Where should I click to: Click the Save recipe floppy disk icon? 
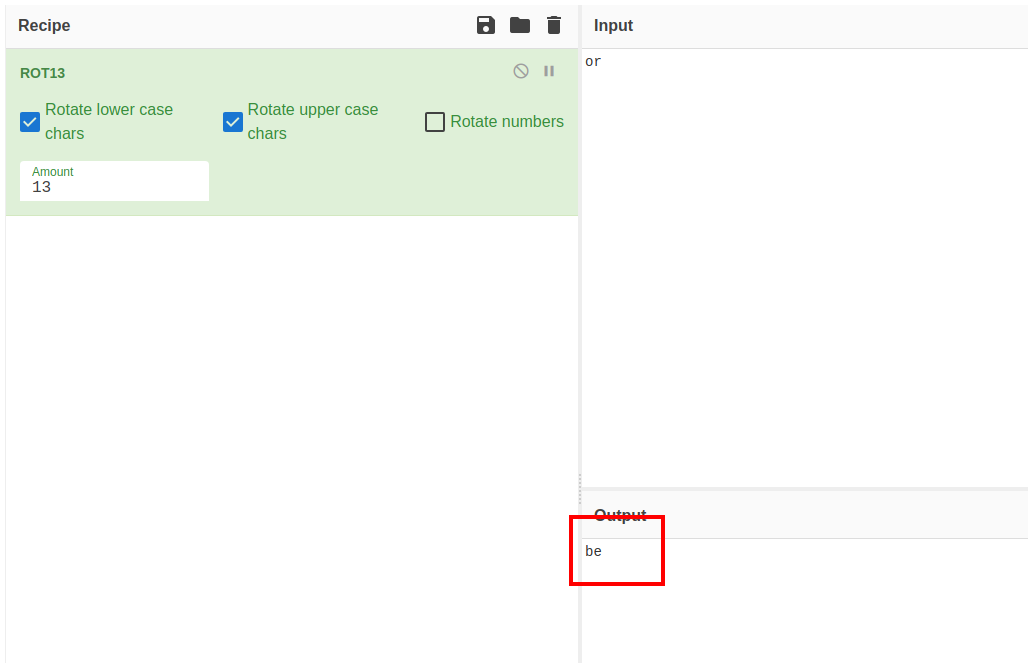(x=486, y=25)
